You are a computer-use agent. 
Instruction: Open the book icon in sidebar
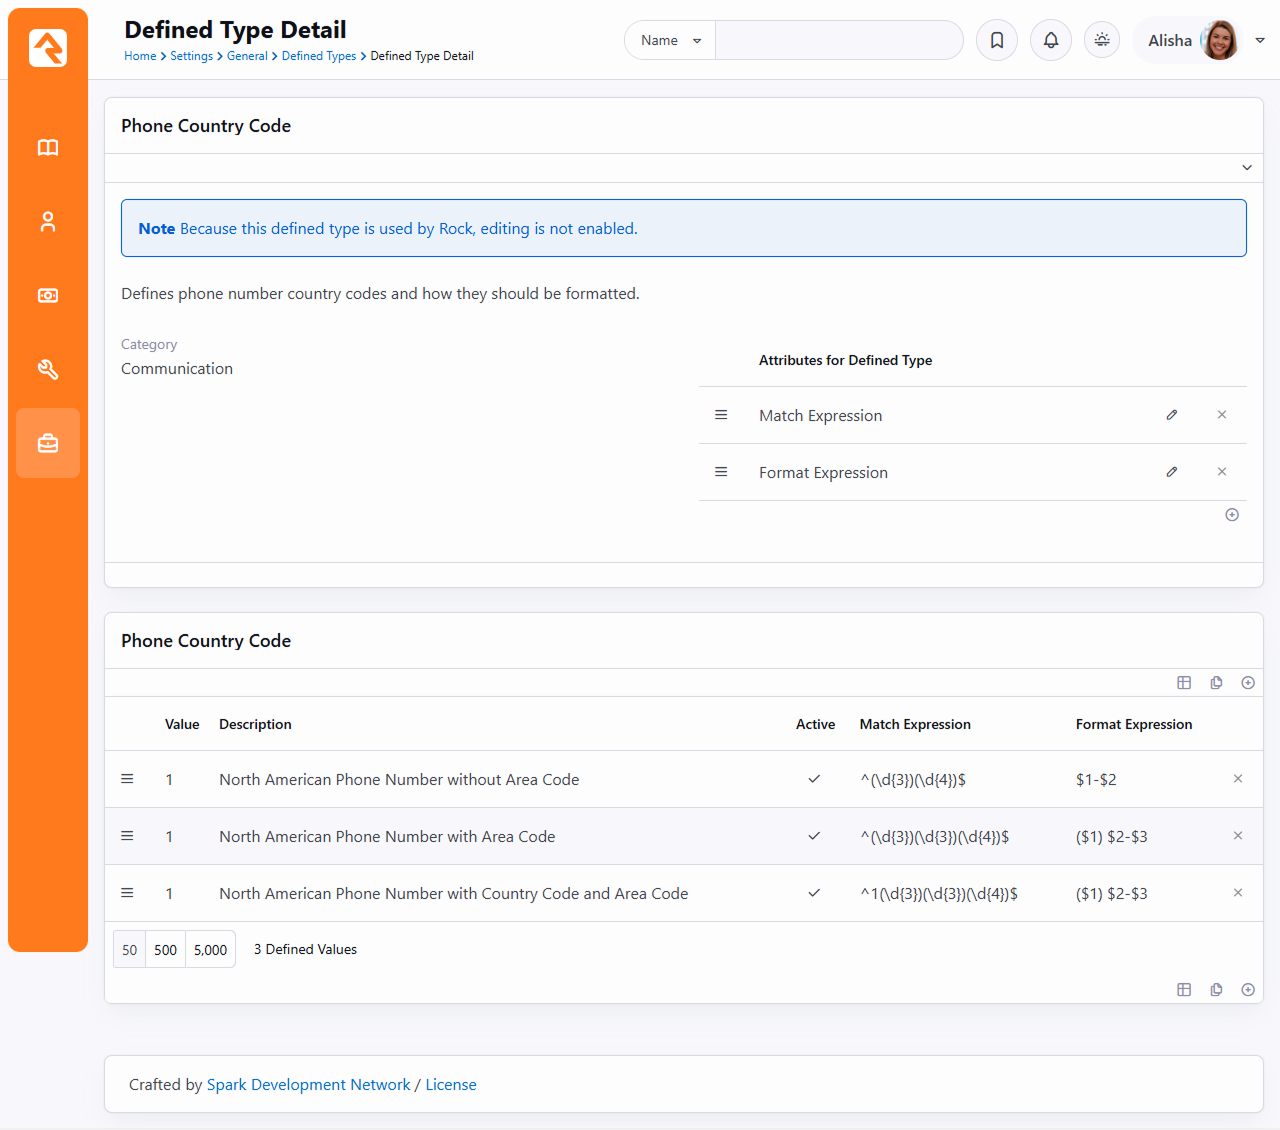point(48,148)
